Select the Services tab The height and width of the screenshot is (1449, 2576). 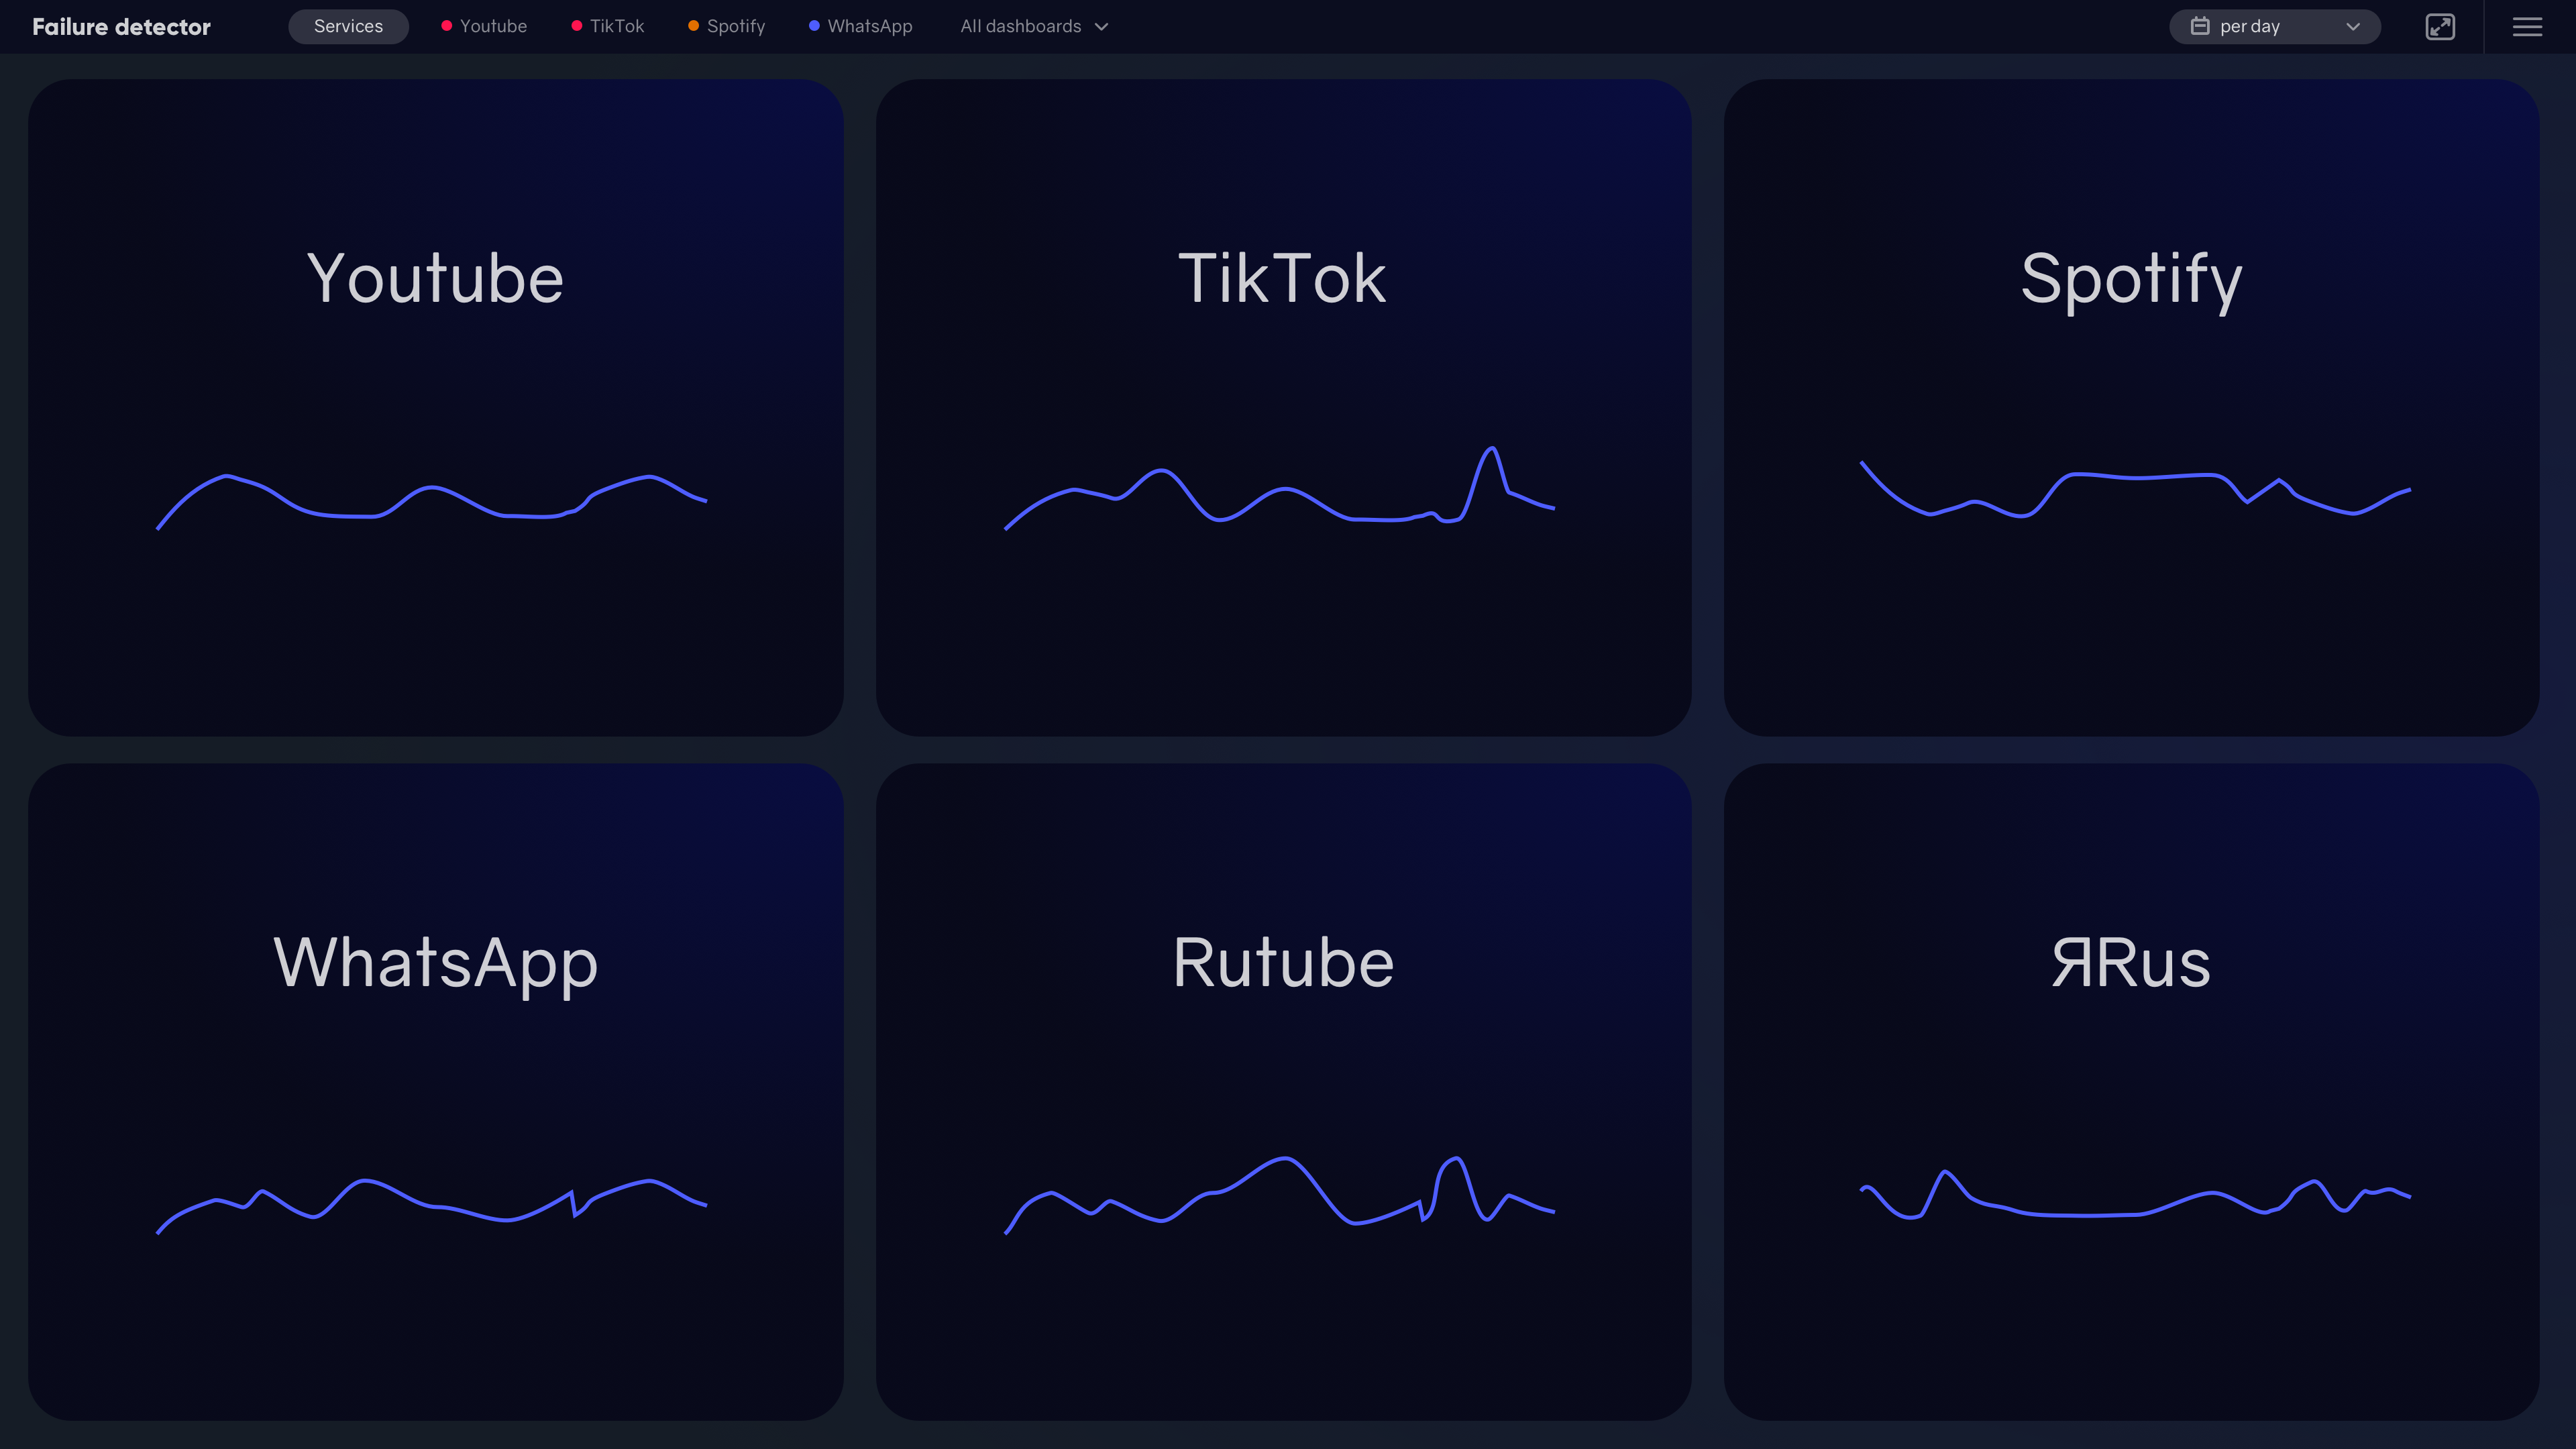(348, 27)
